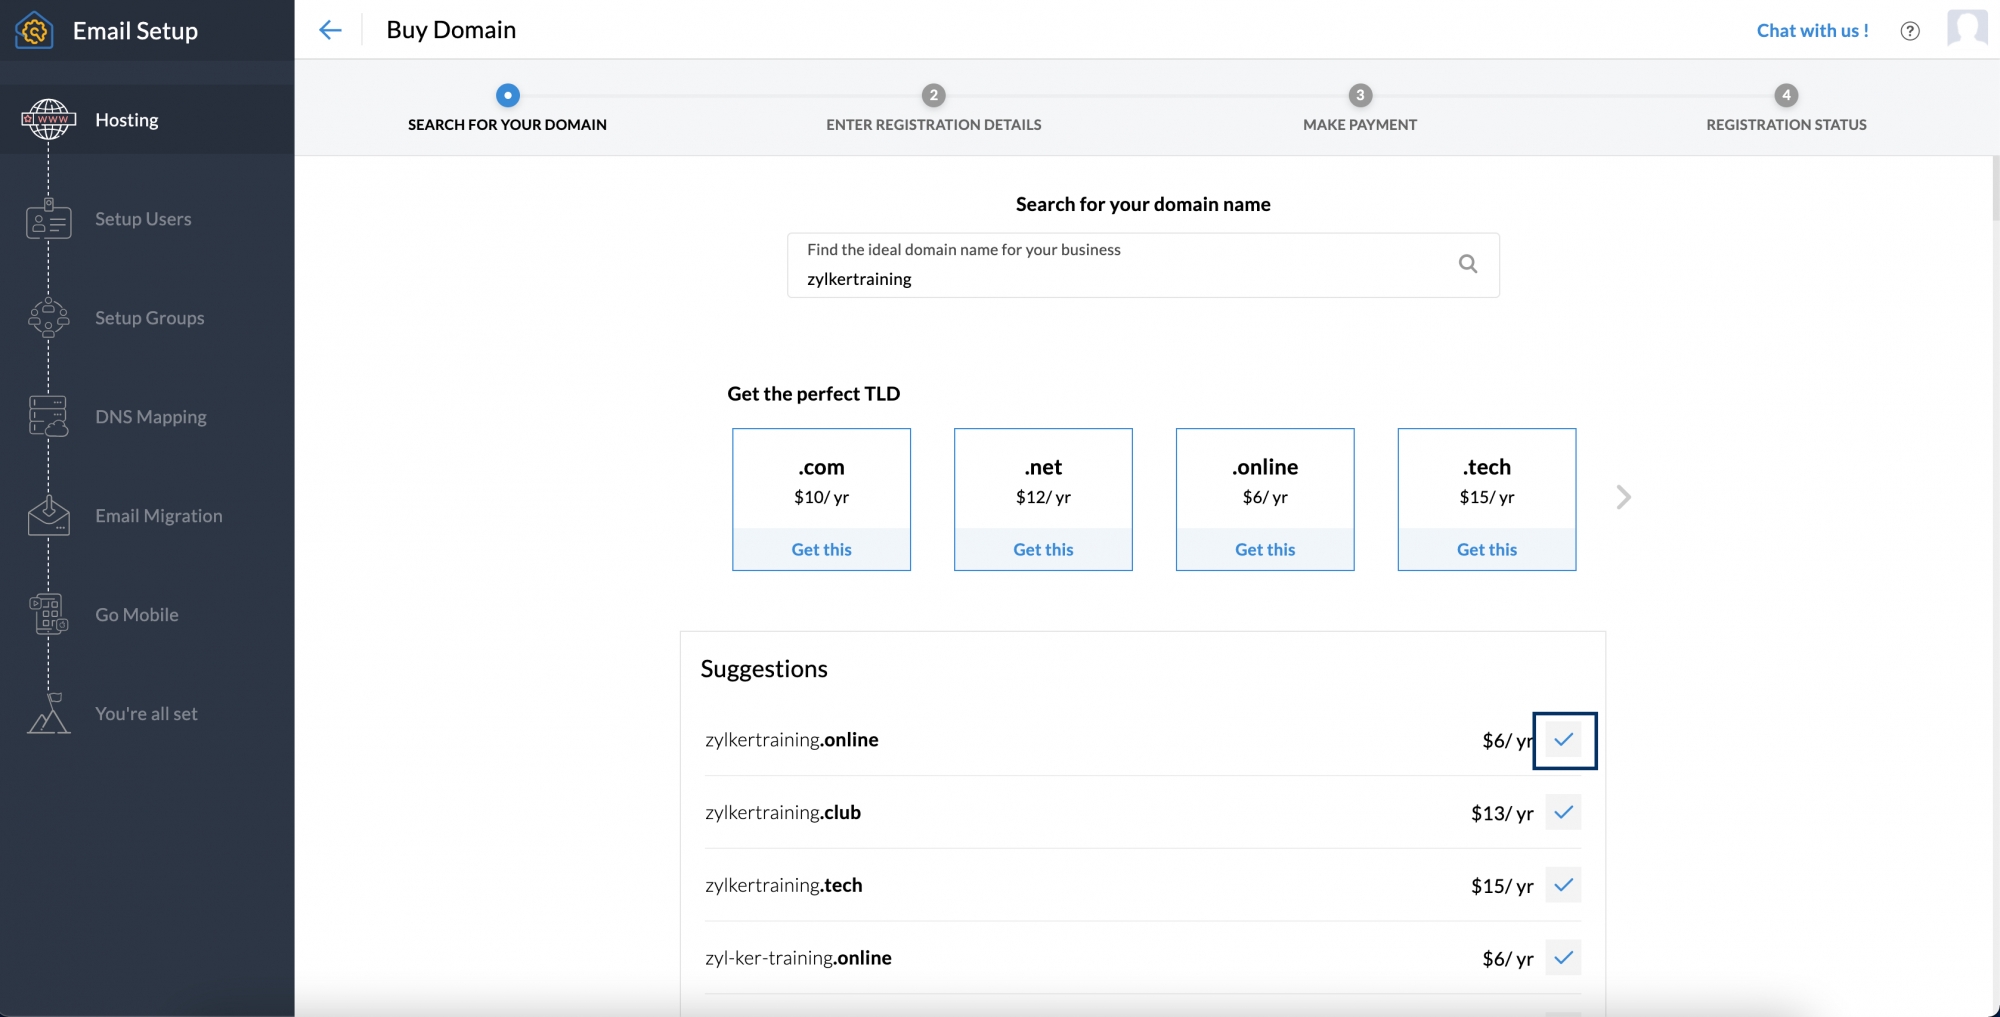The image size is (2000, 1017).
Task: Expand more TLD options with the right arrow
Action: click(x=1623, y=497)
